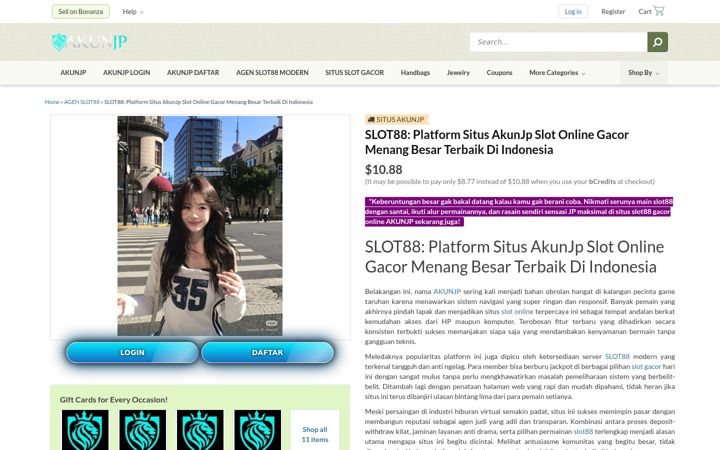
Task: Expand the Help dropdown
Action: [133, 11]
